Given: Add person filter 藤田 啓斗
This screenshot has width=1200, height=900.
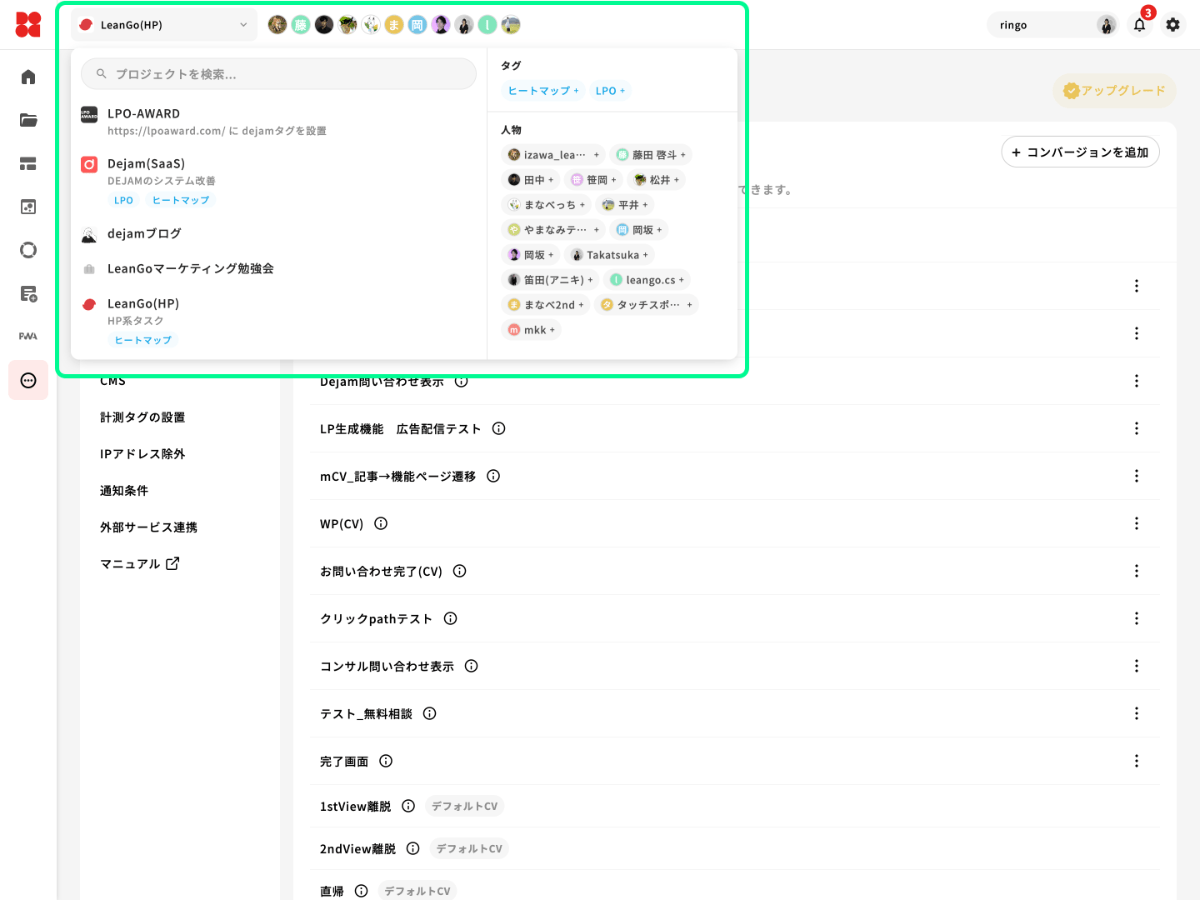Looking at the screenshot, I should pos(650,155).
